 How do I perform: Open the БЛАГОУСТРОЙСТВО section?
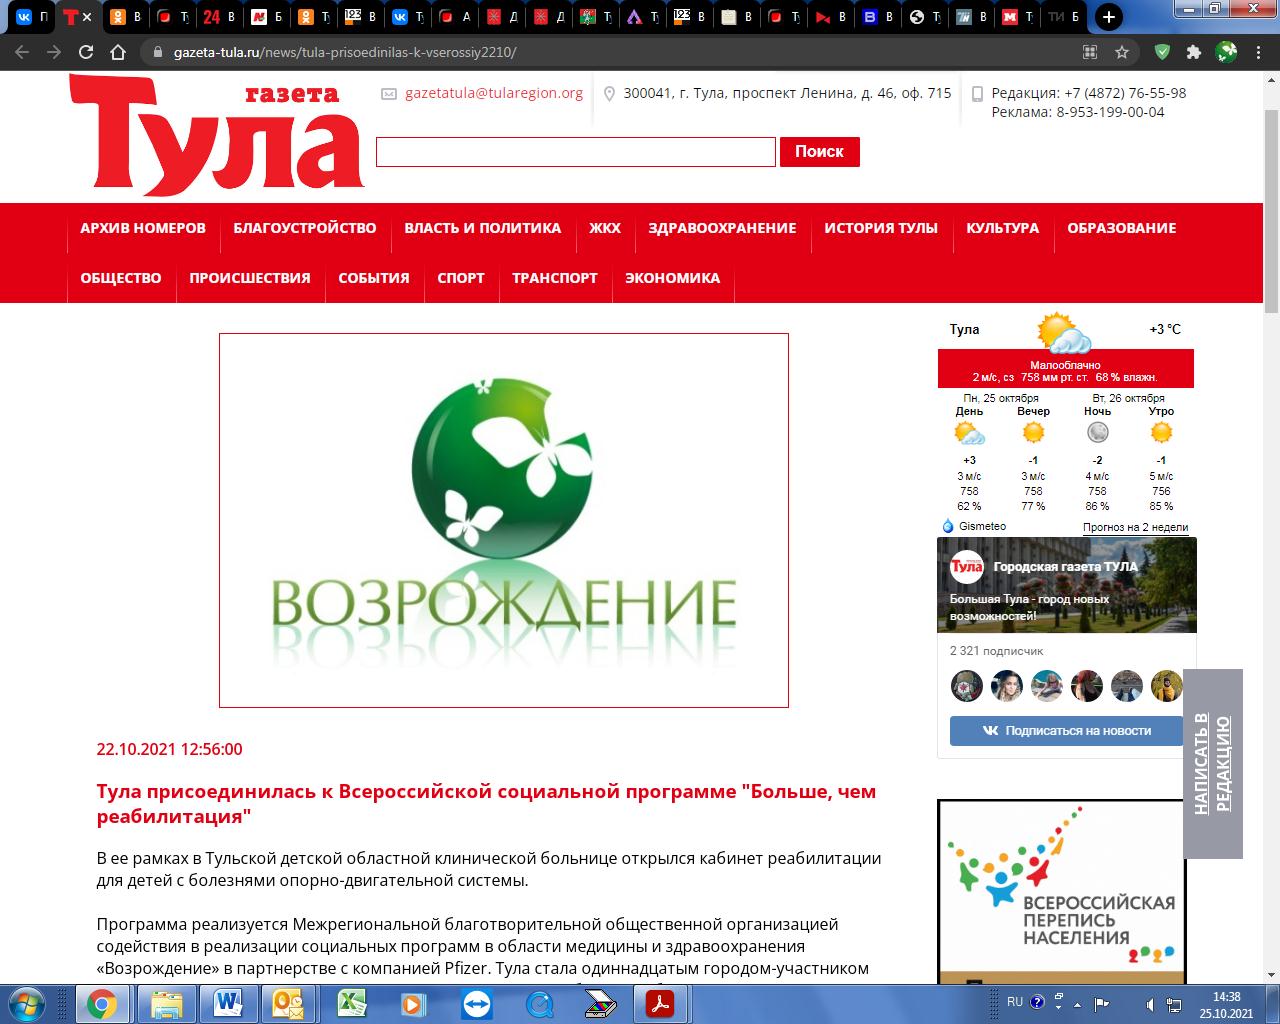[x=305, y=228]
